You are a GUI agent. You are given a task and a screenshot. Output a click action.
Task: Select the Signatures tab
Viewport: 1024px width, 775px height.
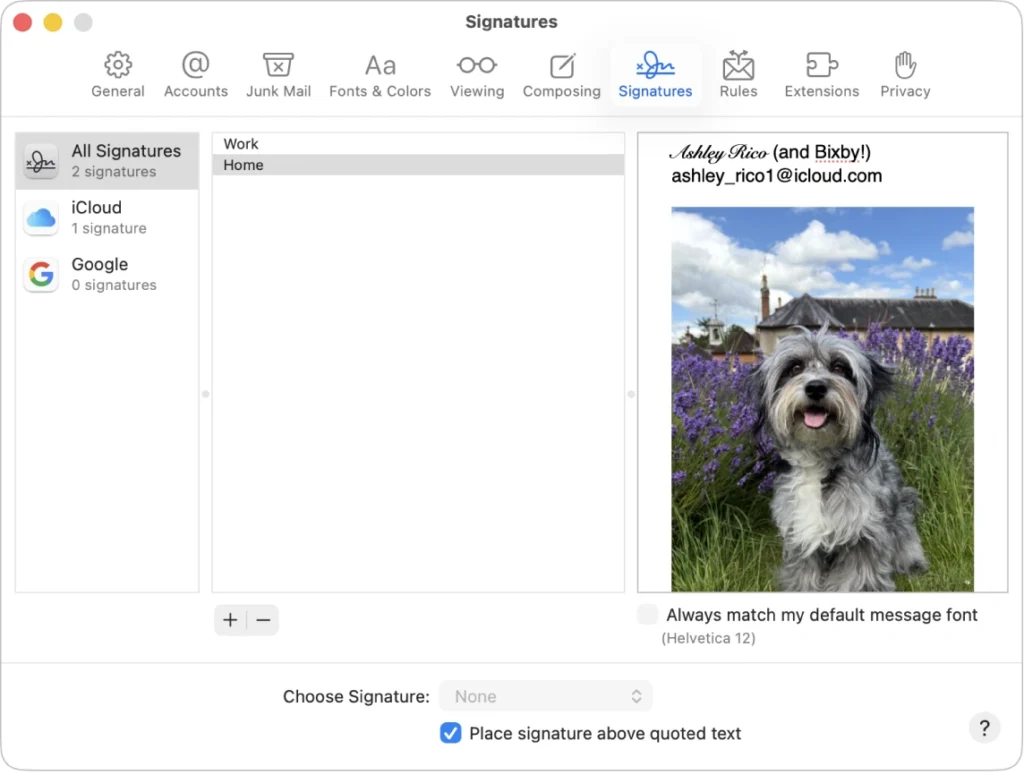pos(655,73)
